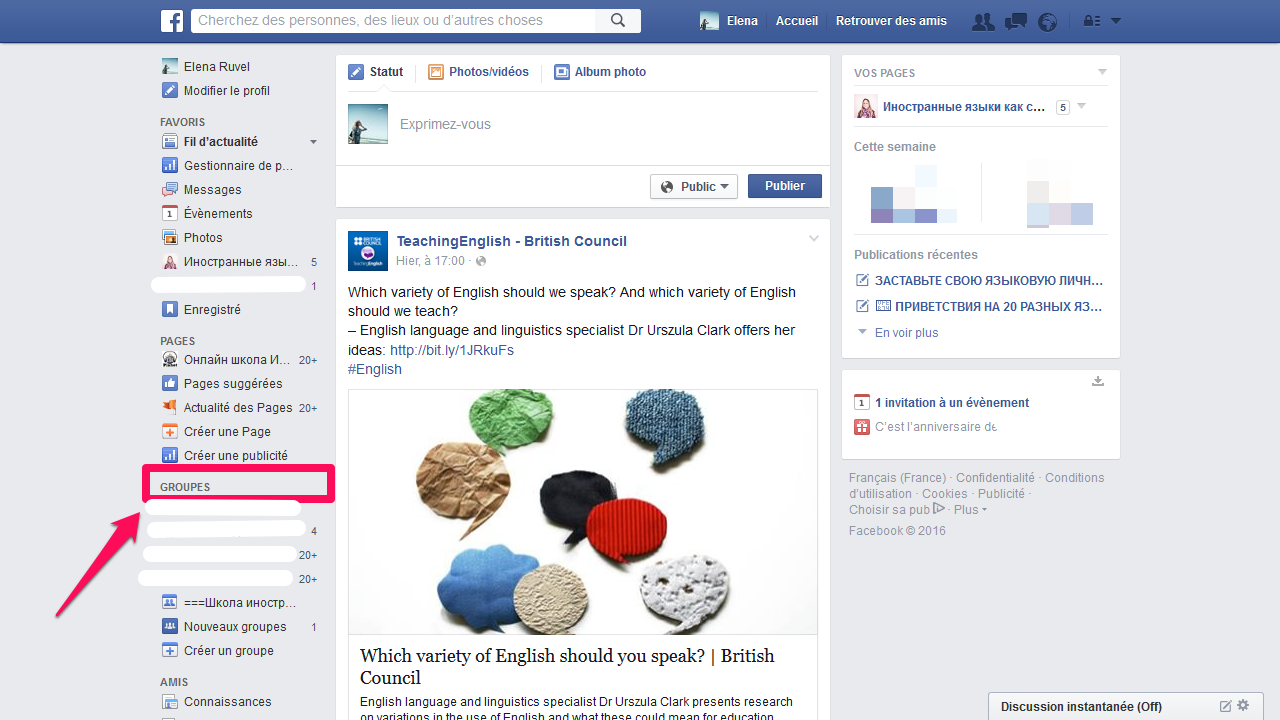Open Choisir sa pub link
This screenshot has width=1280, height=720.
coord(896,510)
